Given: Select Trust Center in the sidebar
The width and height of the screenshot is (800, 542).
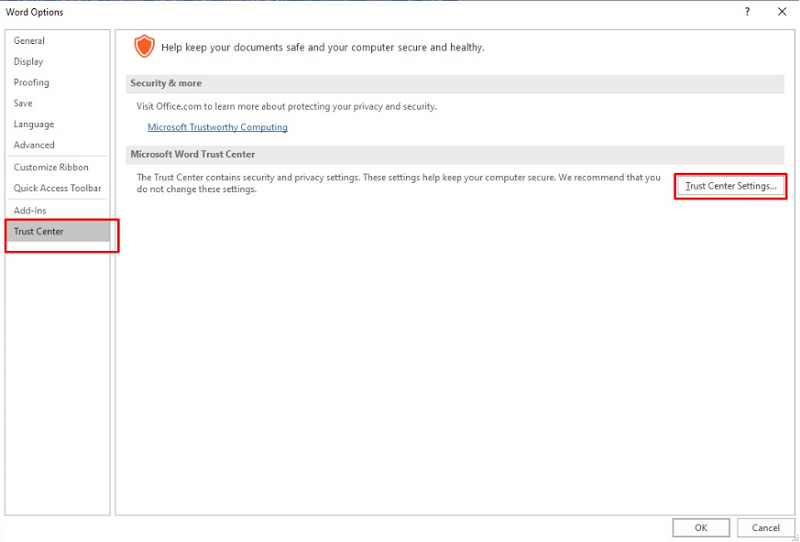Looking at the screenshot, I should coord(39,232).
